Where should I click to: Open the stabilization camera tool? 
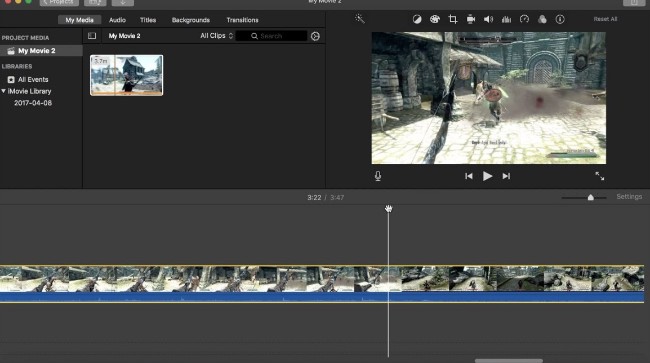tap(471, 19)
